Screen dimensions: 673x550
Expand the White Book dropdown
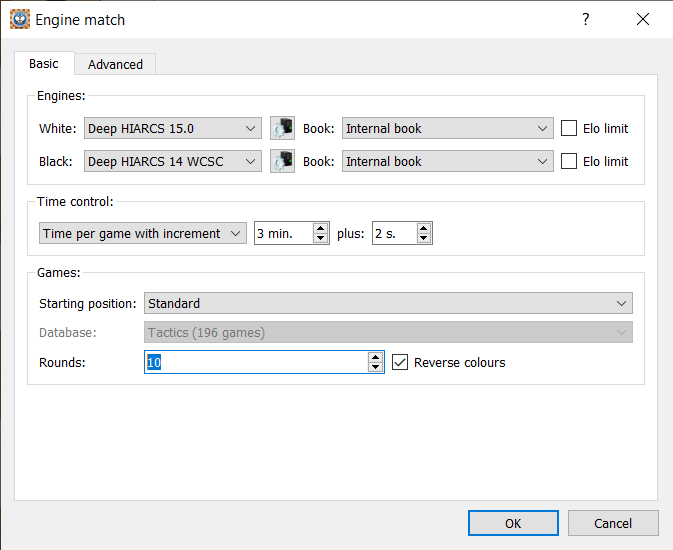447,128
